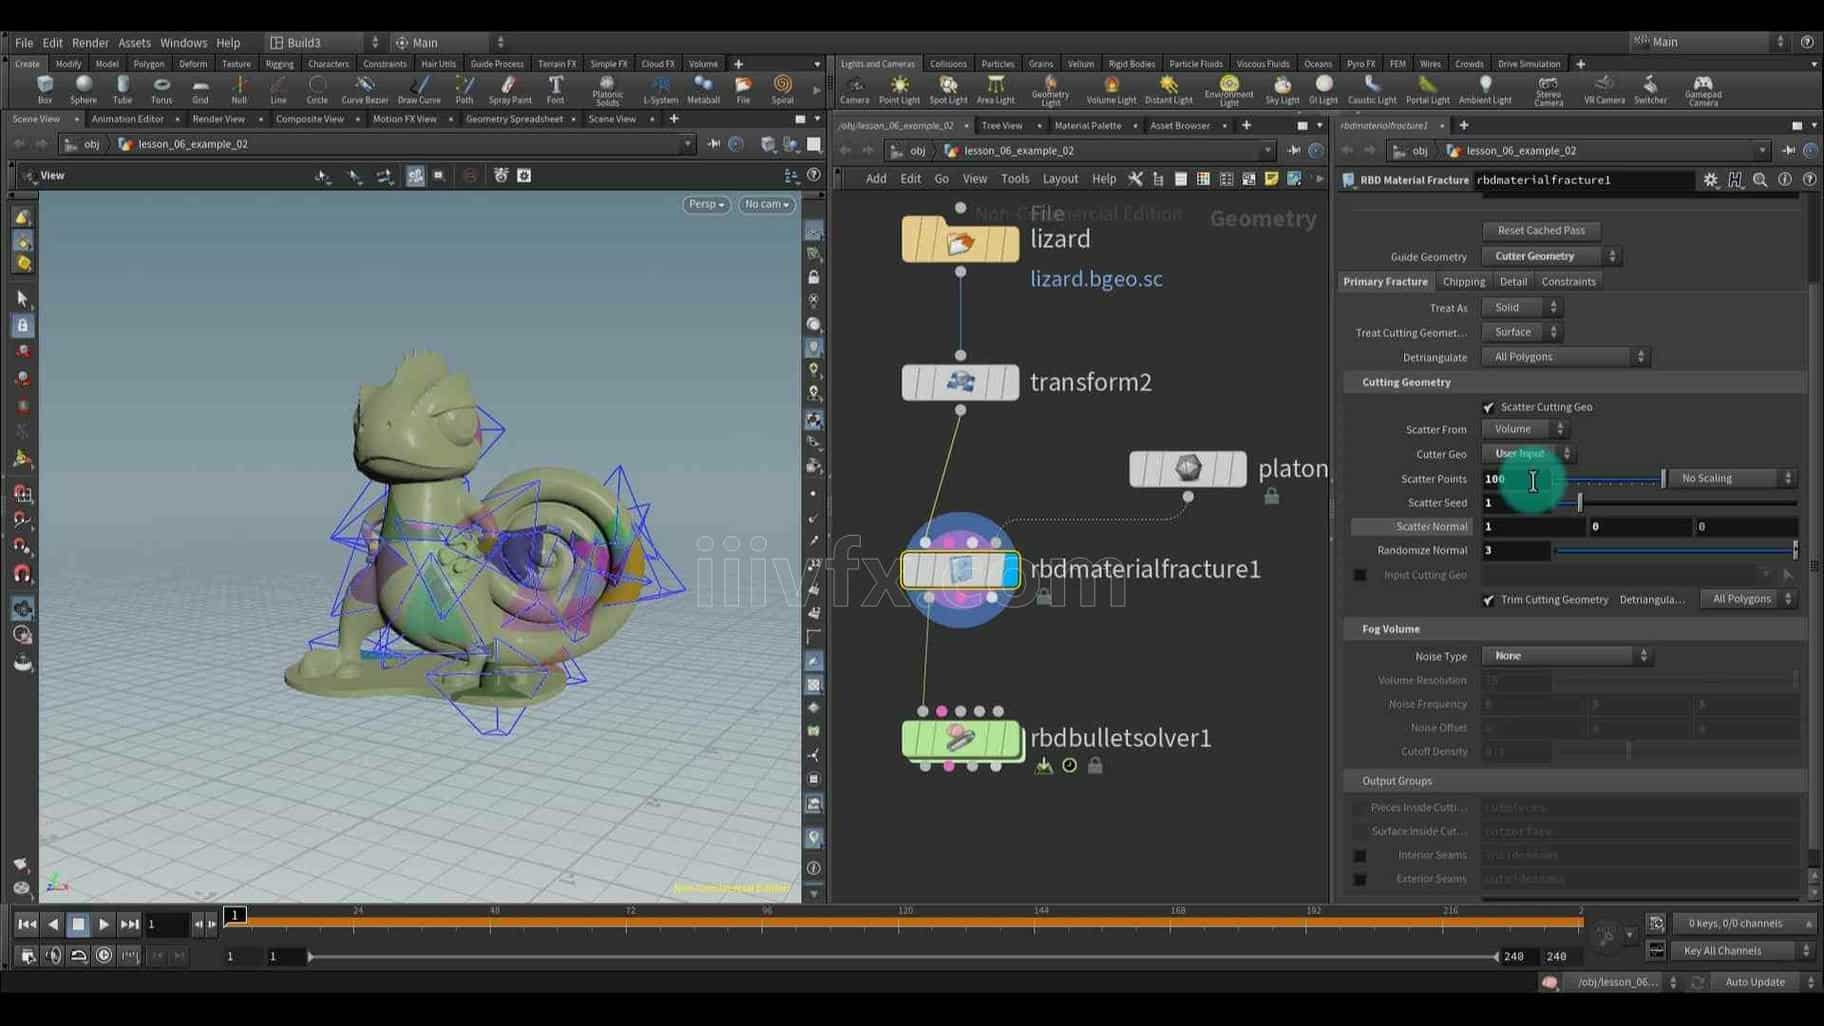Viewport: 1824px width, 1026px height.
Task: Select the L-System shelf tool
Action: pos(660,90)
